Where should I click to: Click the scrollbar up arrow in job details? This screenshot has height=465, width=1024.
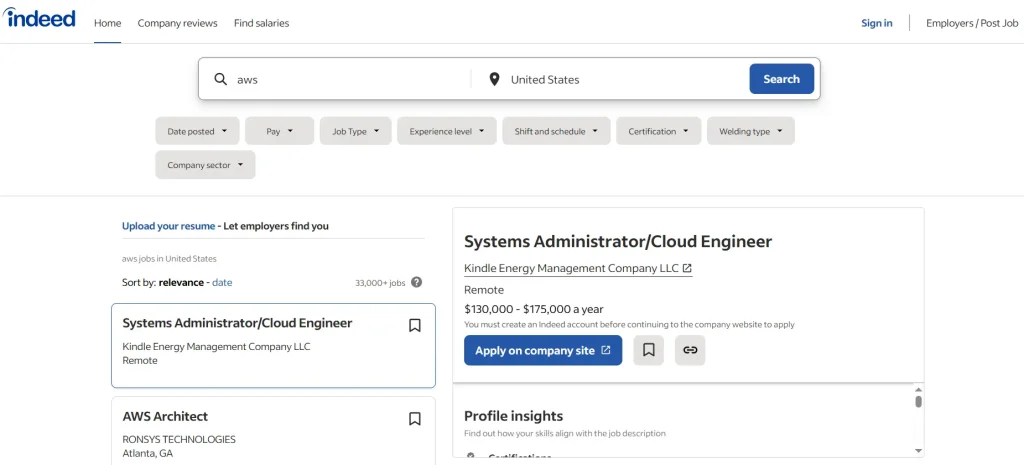pyautogui.click(x=918, y=389)
